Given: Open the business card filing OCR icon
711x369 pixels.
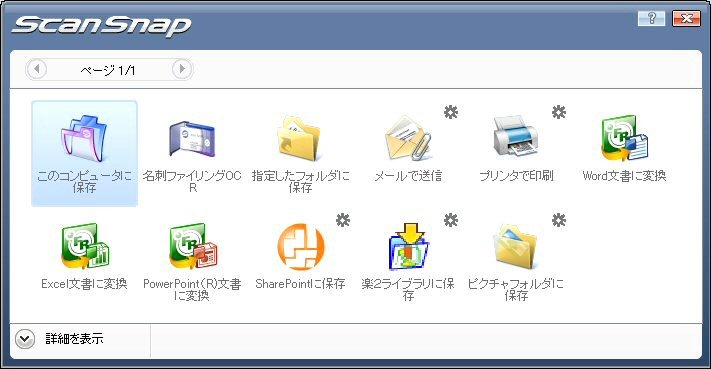Looking at the screenshot, I should point(192,139).
